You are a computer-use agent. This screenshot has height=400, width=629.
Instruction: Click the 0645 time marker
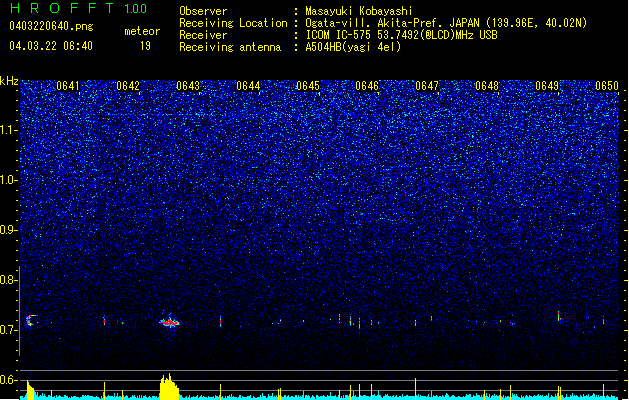tap(308, 86)
